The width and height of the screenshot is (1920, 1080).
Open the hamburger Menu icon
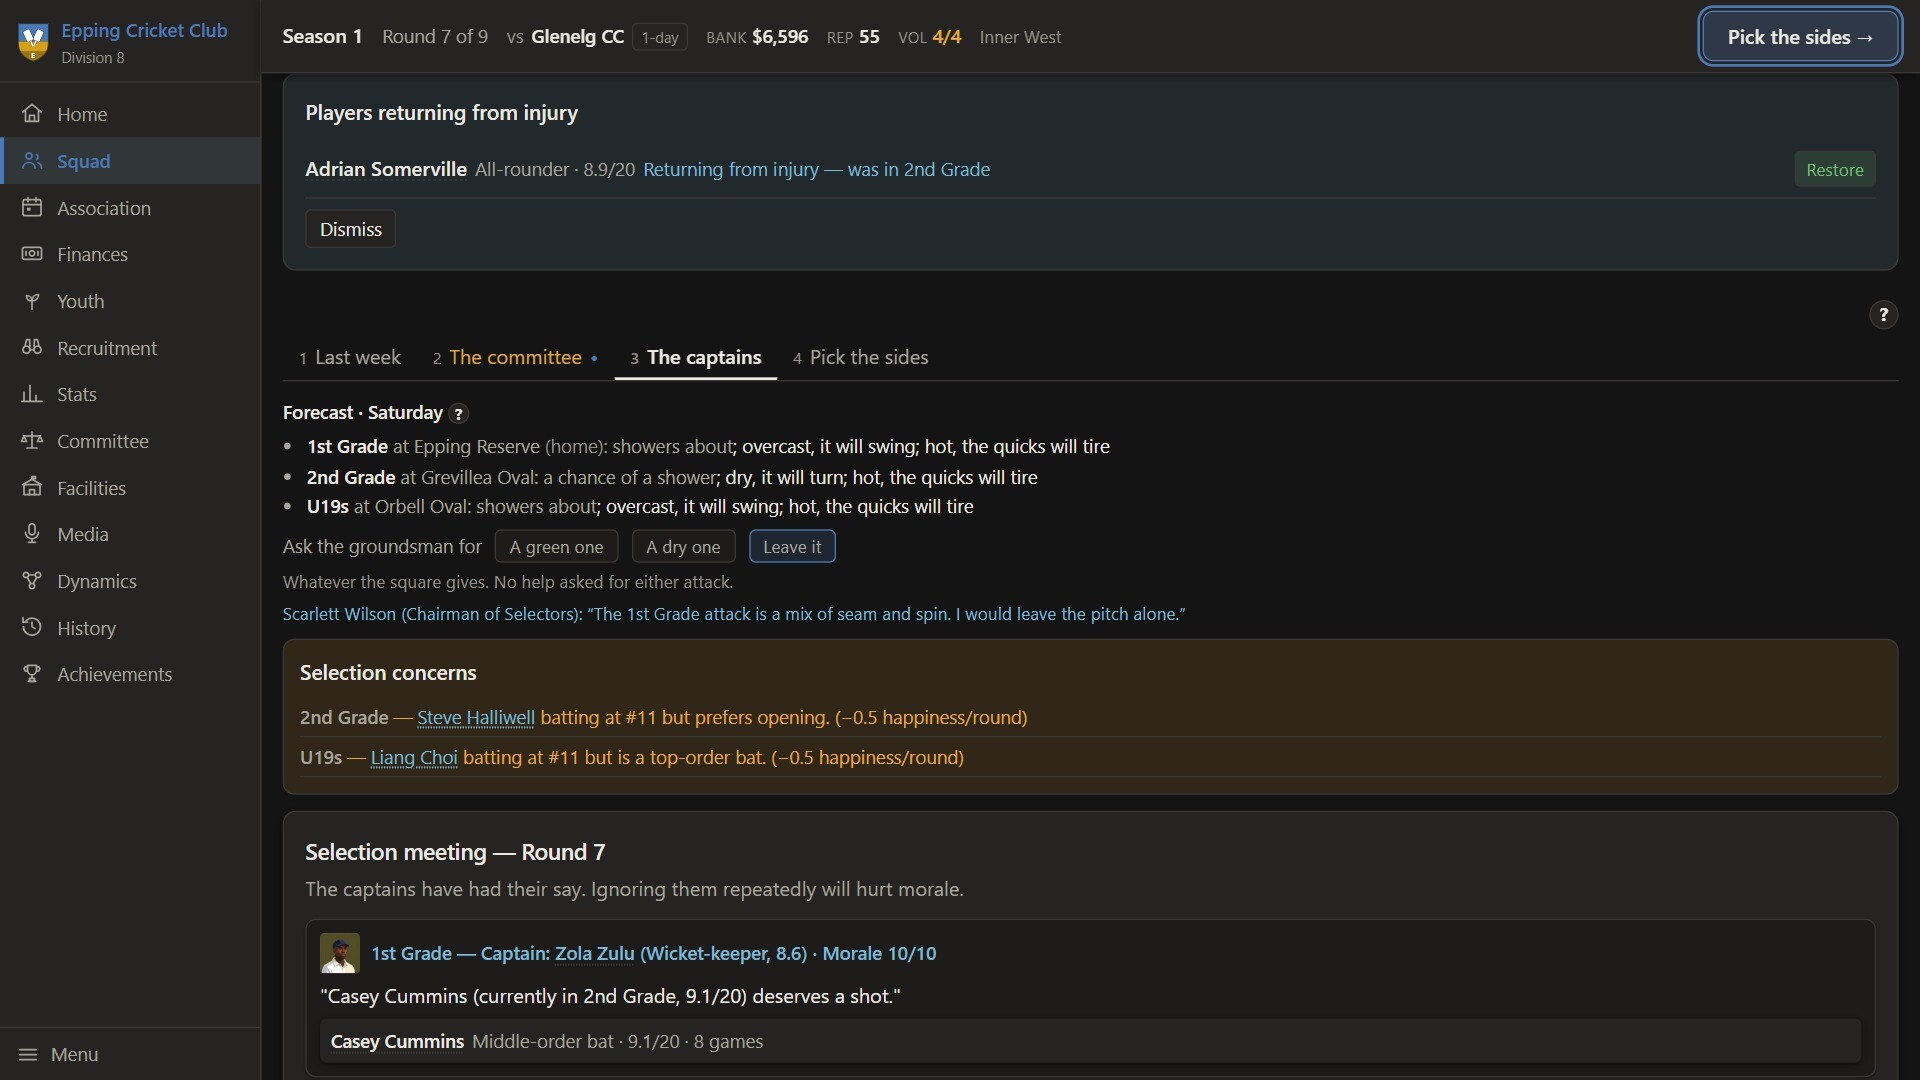tap(28, 1054)
